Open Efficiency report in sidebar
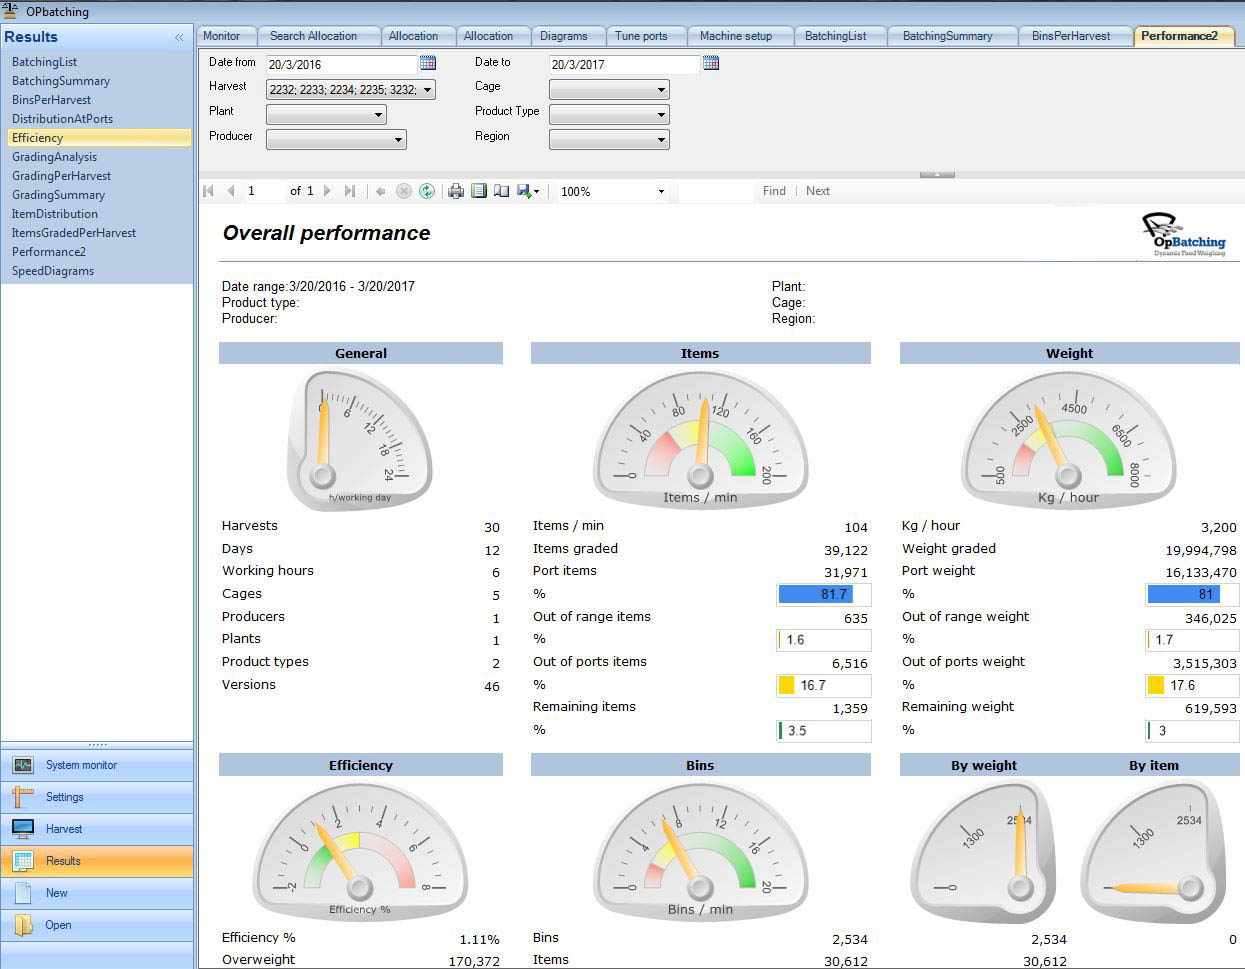The height and width of the screenshot is (969, 1245). [97, 138]
